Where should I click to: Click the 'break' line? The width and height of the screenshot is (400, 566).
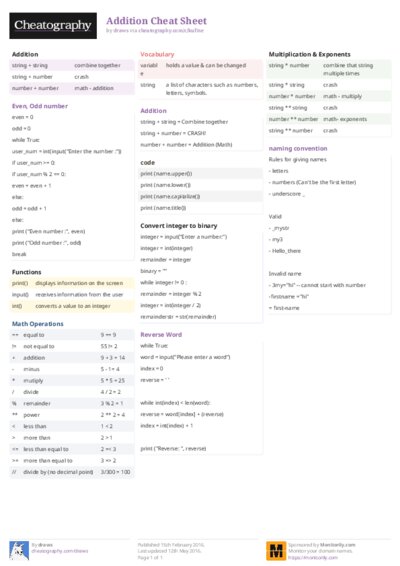coord(19,254)
